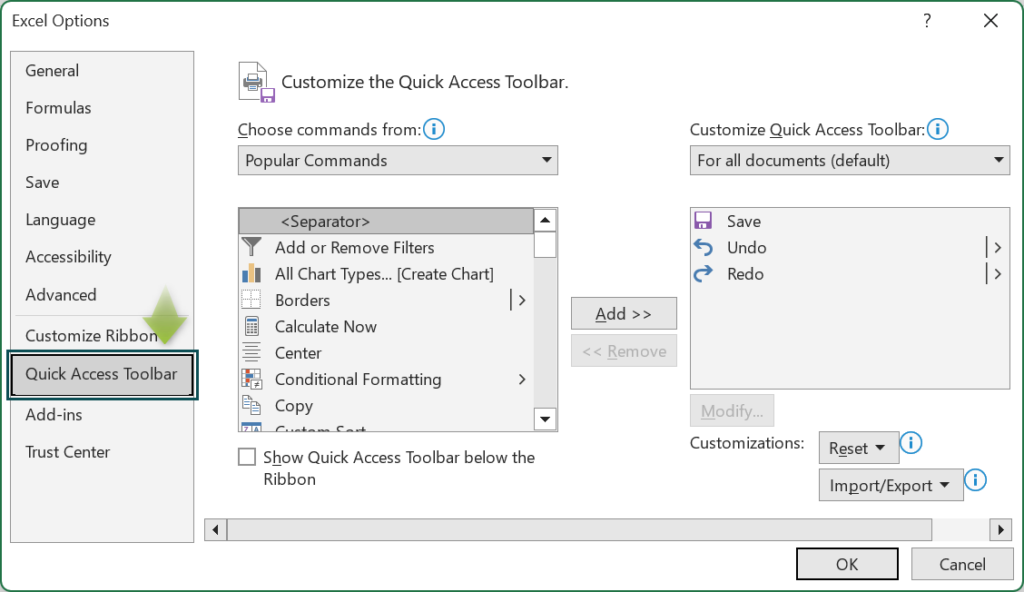Click the command list vertical scroll thumb
The width and height of the screenshot is (1024, 592).
[x=545, y=245]
